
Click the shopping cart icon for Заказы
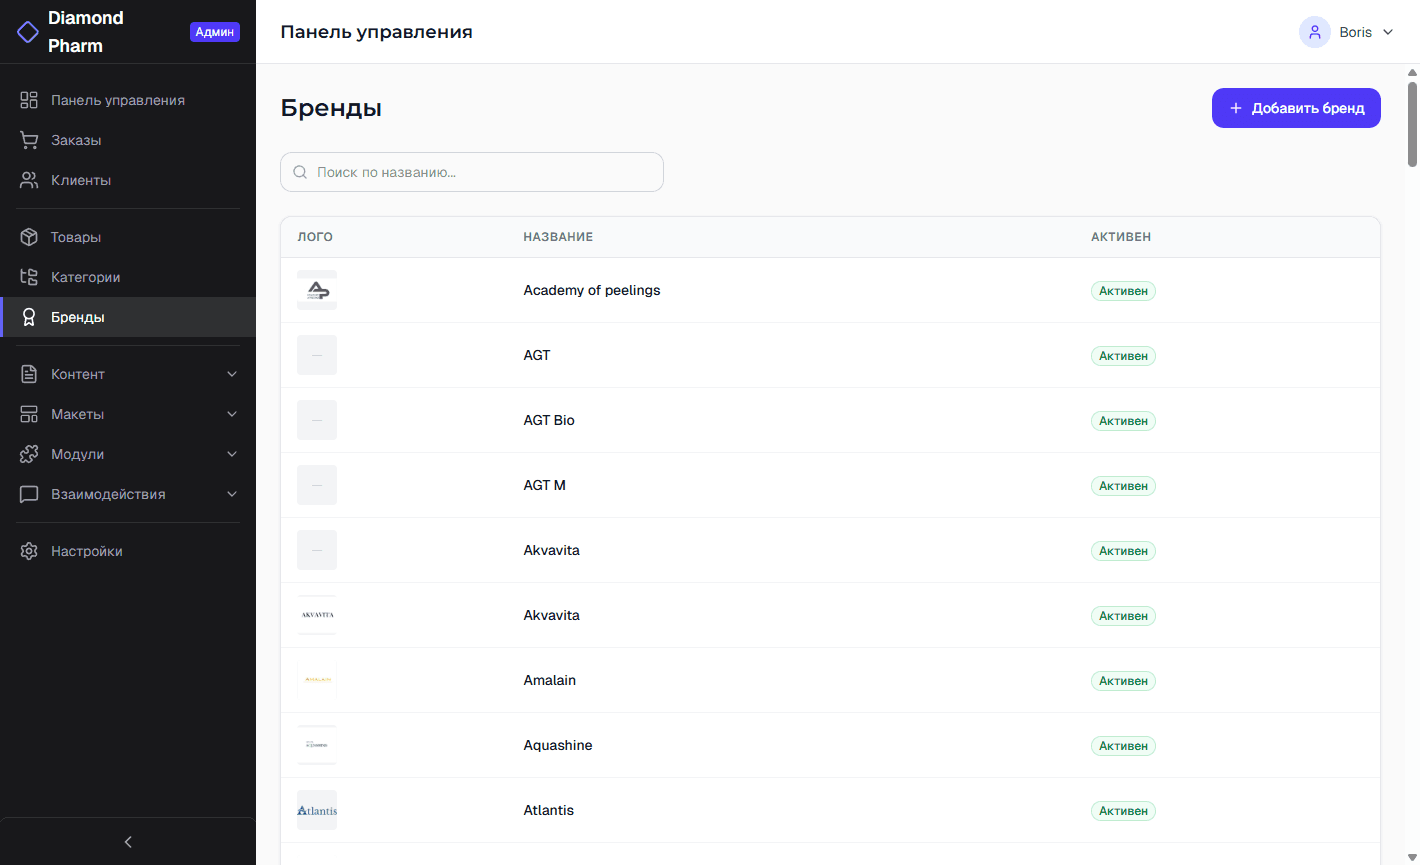point(29,140)
